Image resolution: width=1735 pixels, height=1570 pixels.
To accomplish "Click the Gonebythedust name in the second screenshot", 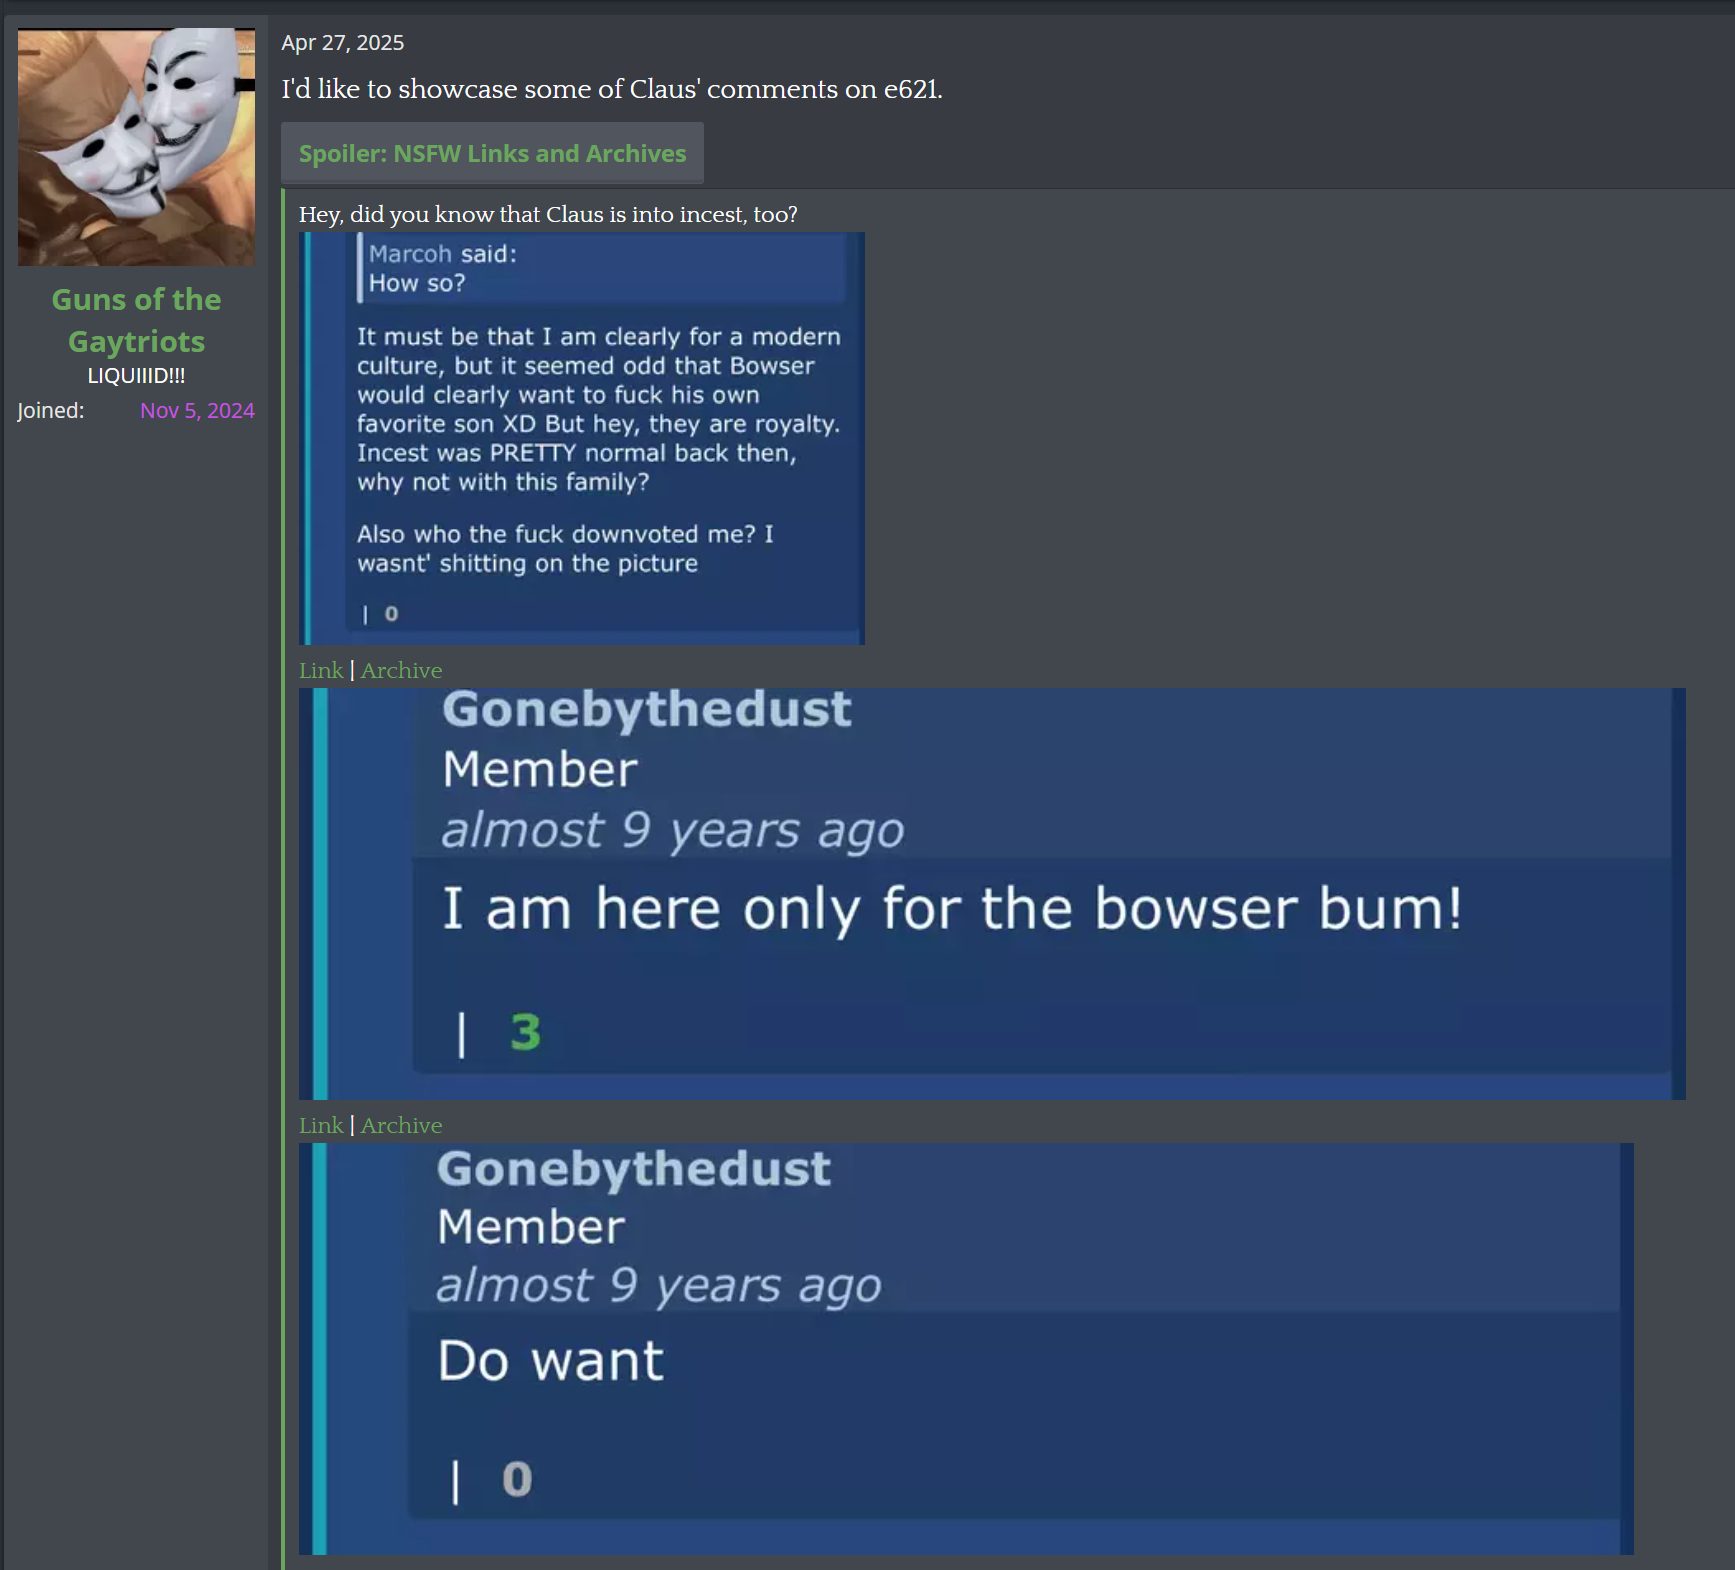I will click(647, 709).
